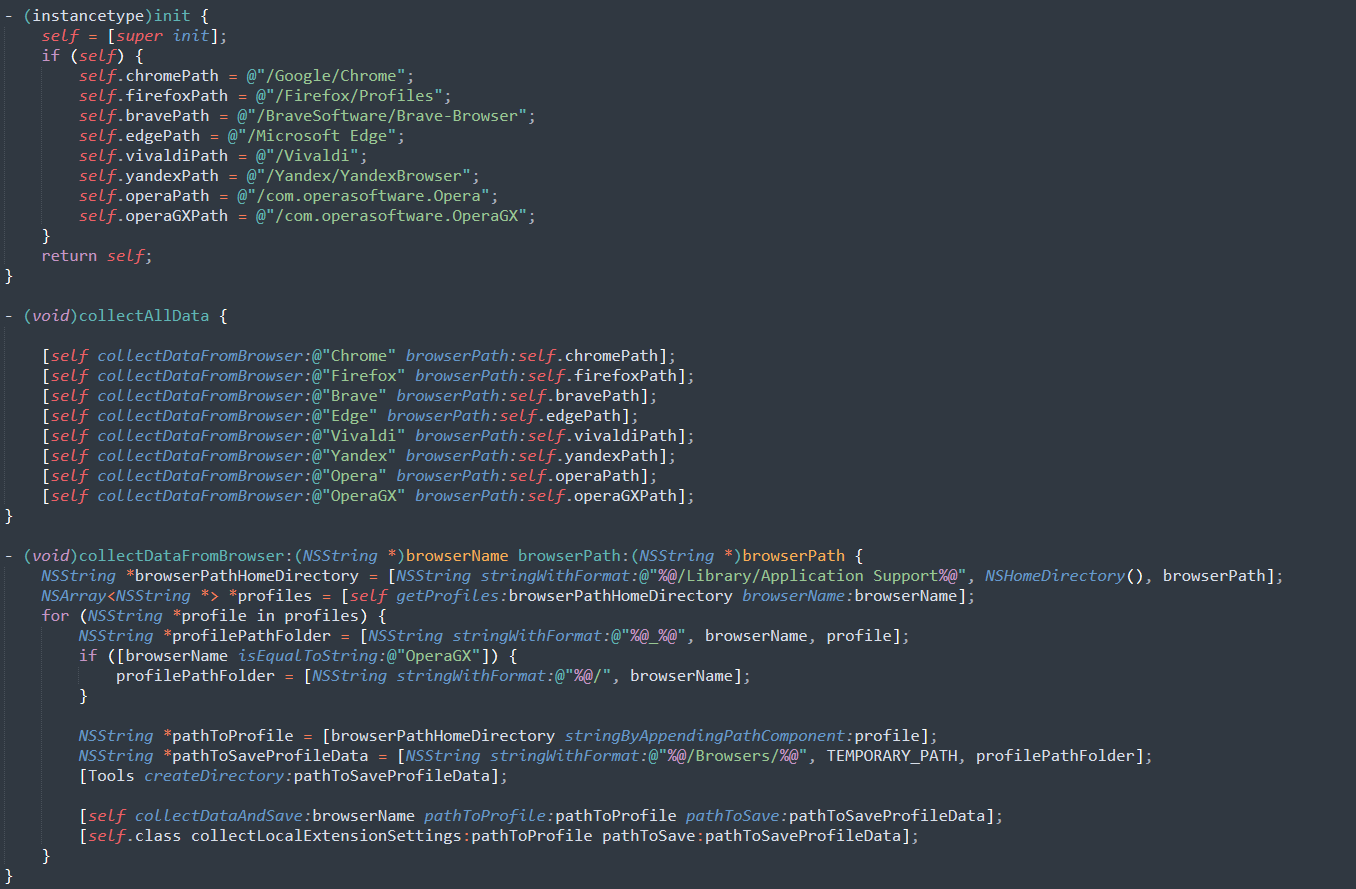The width and height of the screenshot is (1356, 889).
Task: Click the "%@/Browsers/%@" format string
Action: (728, 756)
